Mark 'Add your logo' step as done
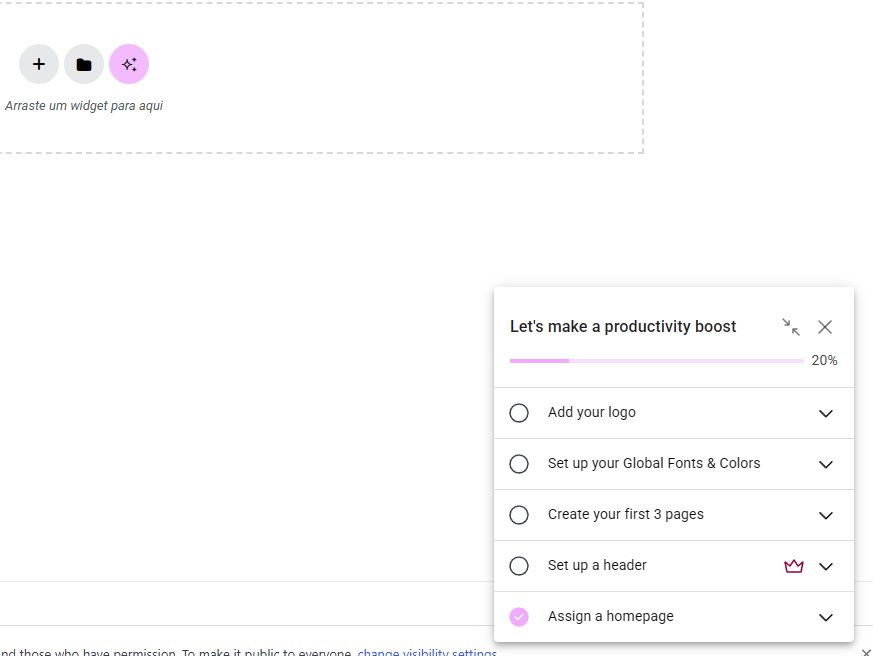The height and width of the screenshot is (656, 873). click(519, 413)
